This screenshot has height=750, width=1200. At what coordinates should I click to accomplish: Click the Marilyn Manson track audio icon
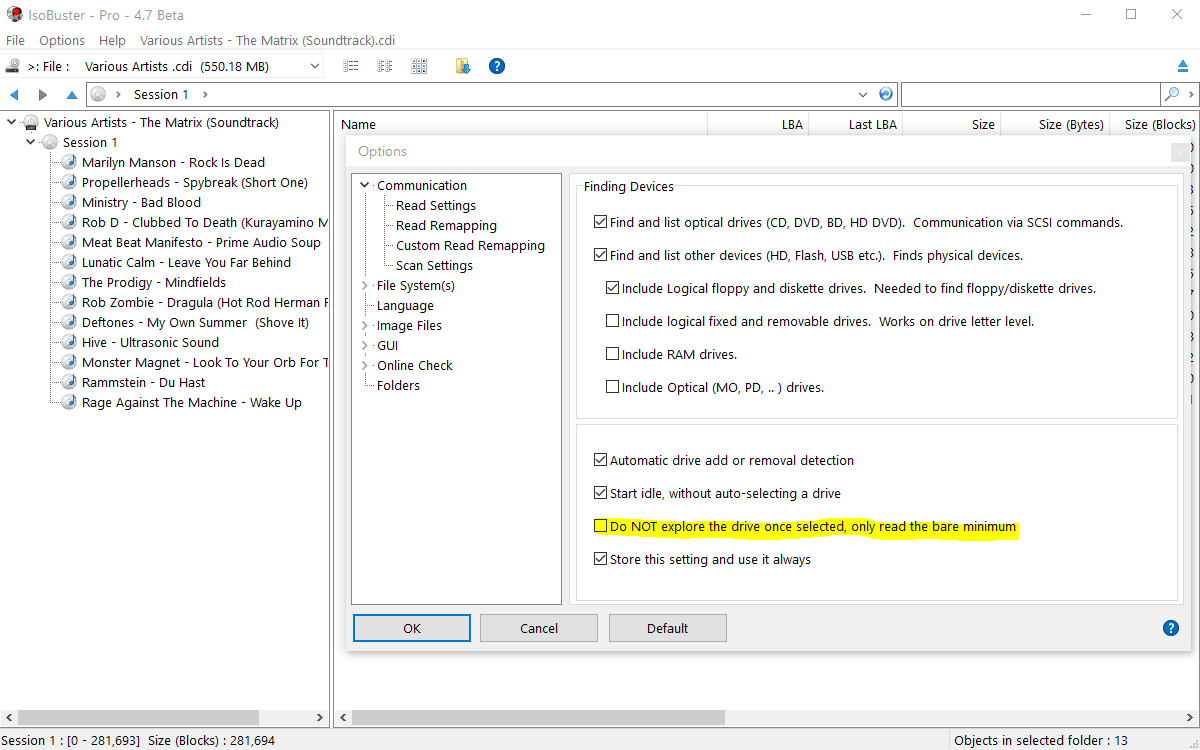[x=69, y=162]
